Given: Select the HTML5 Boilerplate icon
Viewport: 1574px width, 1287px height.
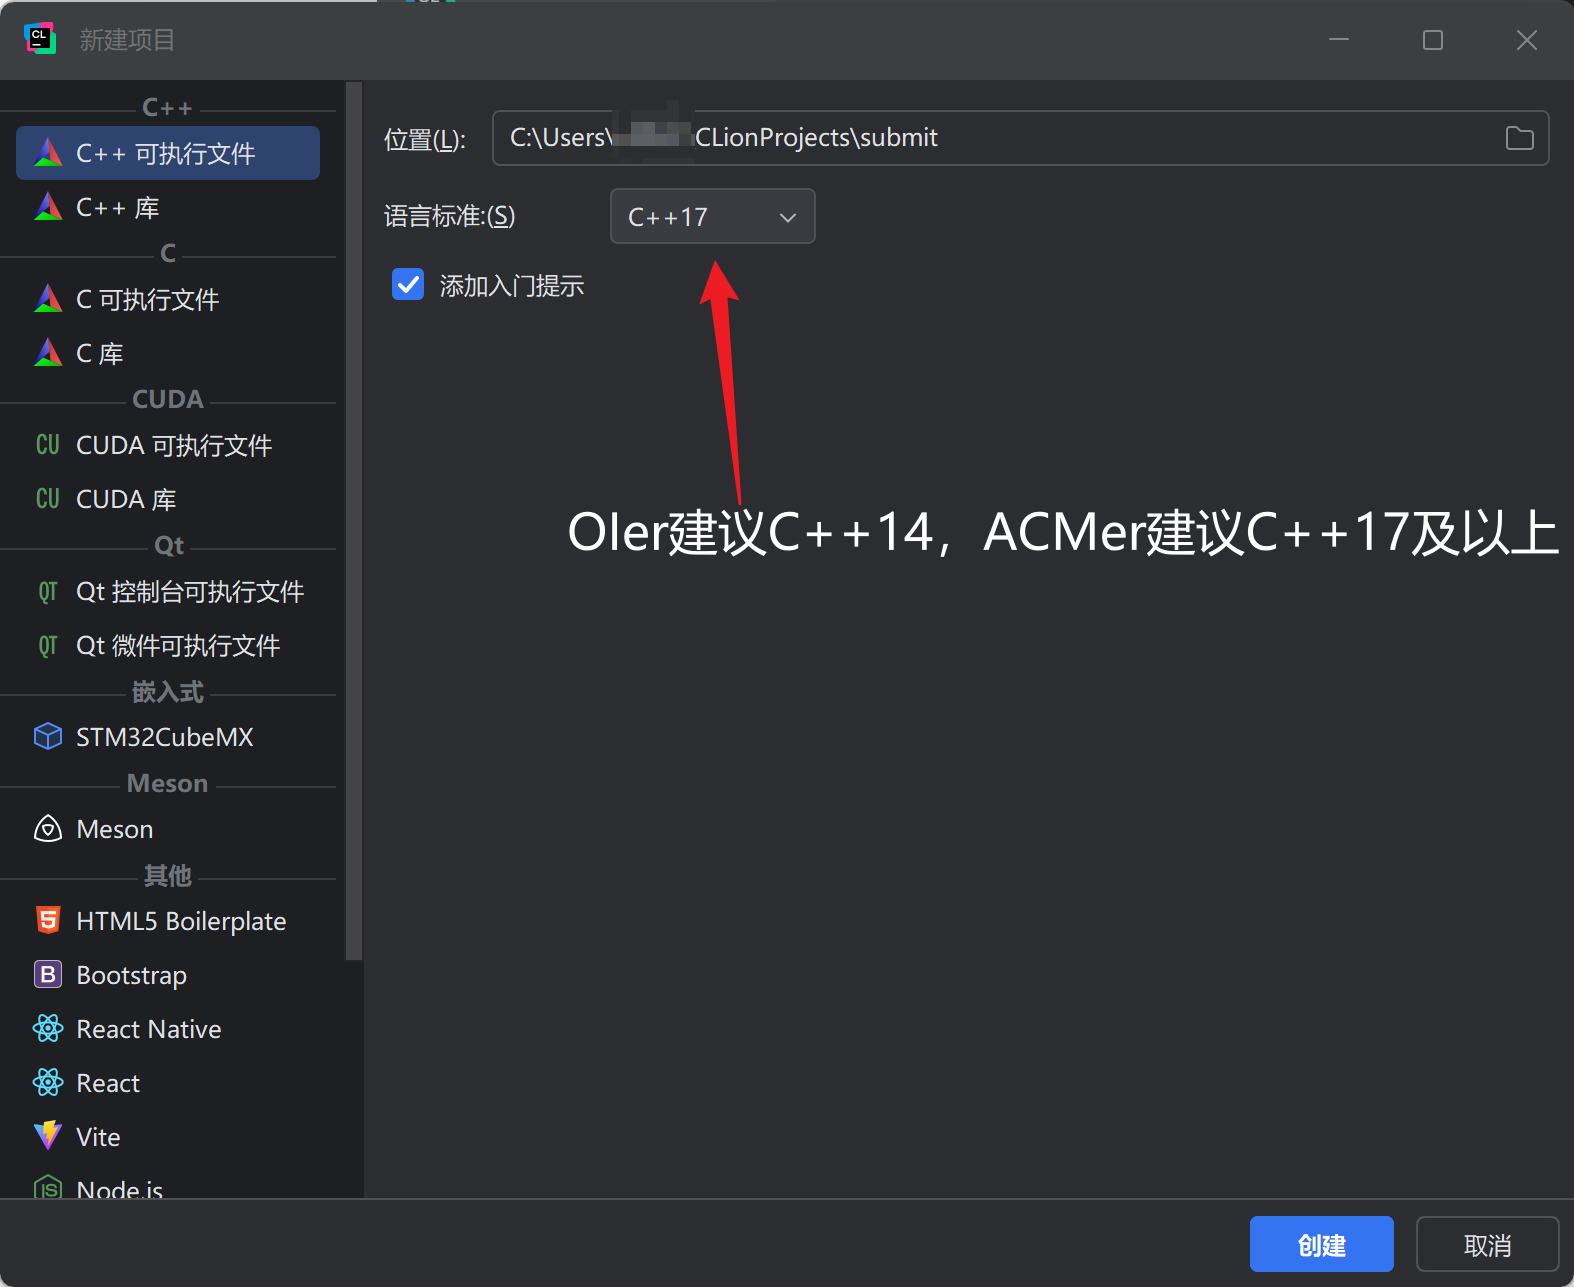Looking at the screenshot, I should (x=48, y=921).
